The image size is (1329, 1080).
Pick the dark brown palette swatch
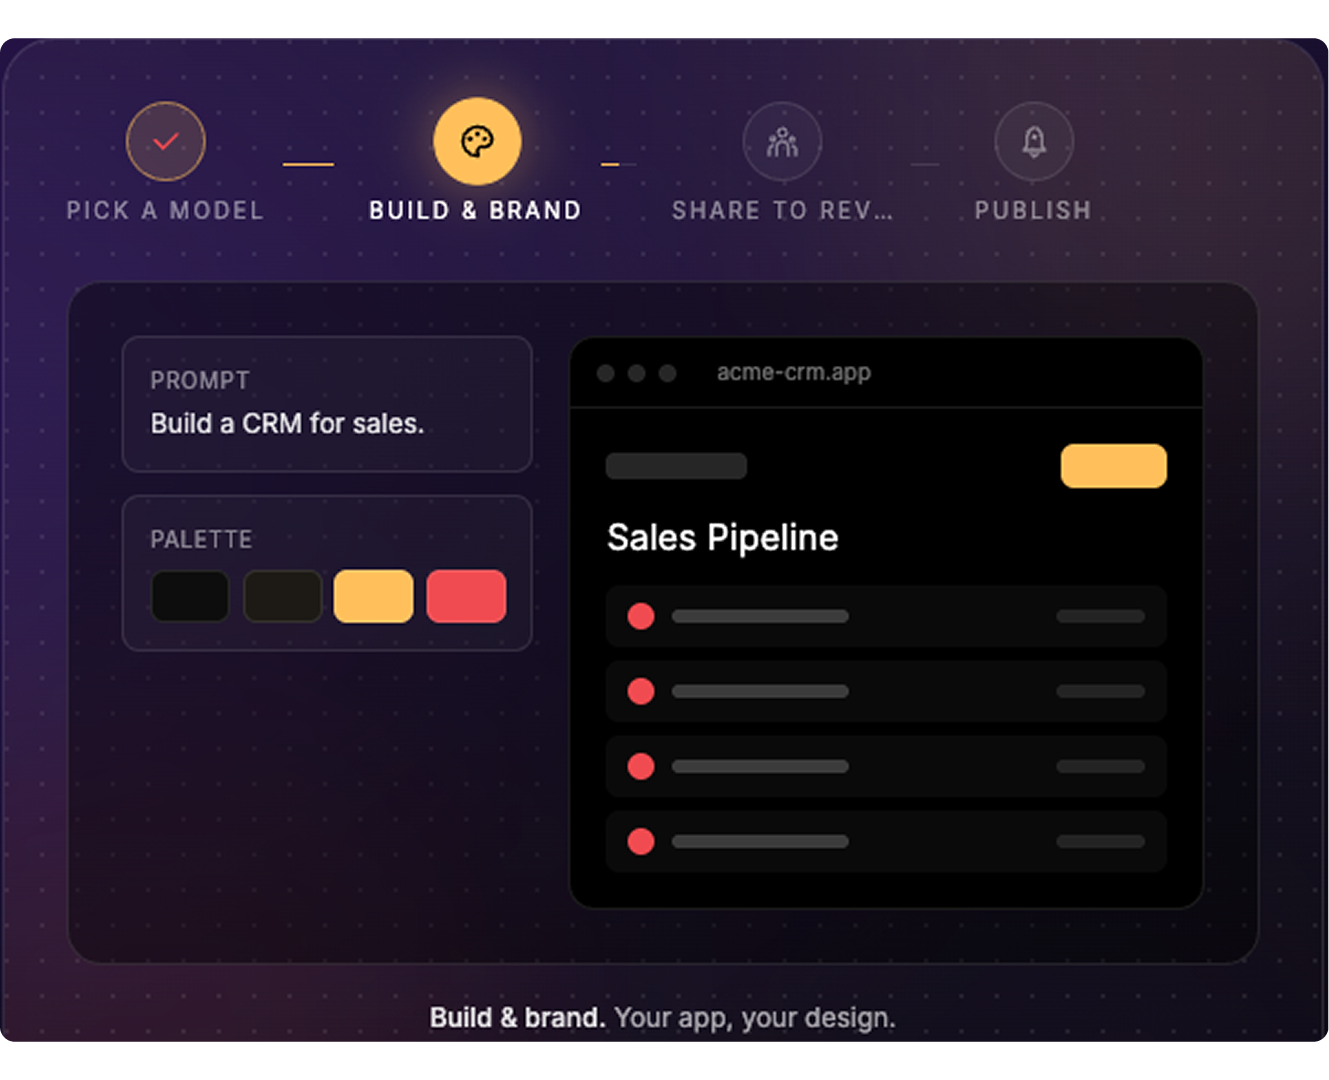[282, 596]
